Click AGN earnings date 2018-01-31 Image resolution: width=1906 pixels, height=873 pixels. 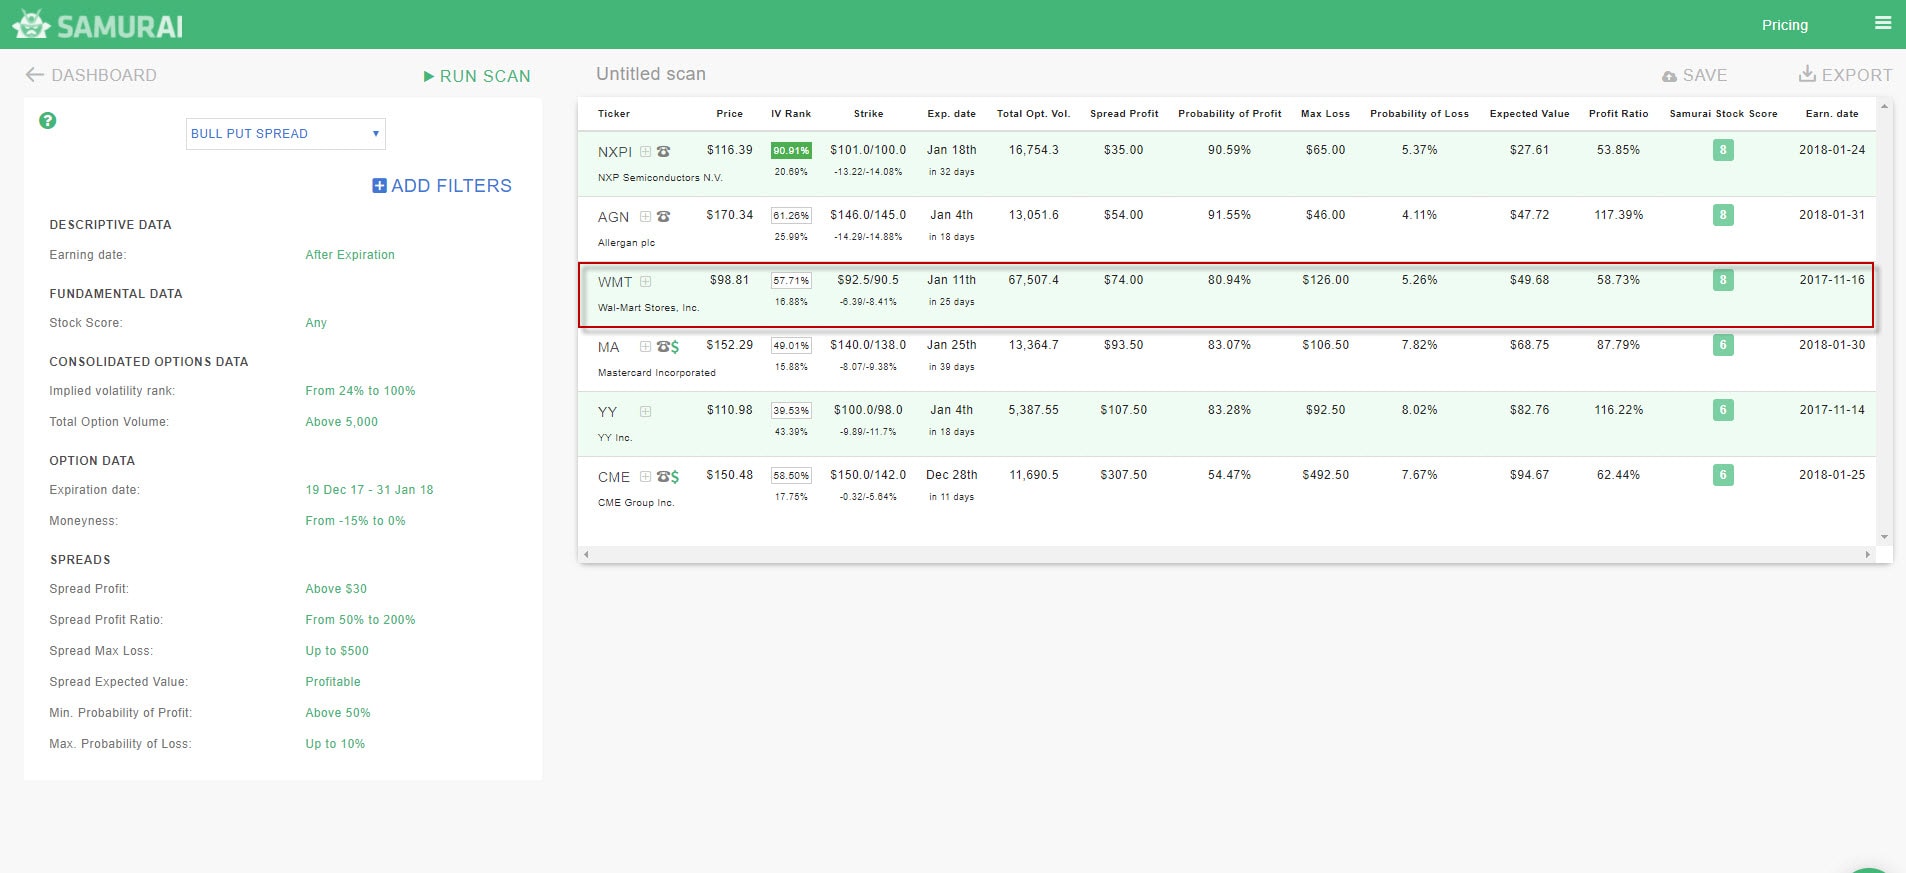pyautogui.click(x=1832, y=215)
